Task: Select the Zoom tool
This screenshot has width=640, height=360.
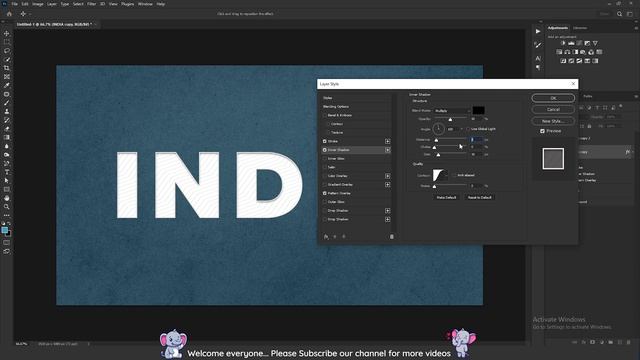Action: (7, 207)
